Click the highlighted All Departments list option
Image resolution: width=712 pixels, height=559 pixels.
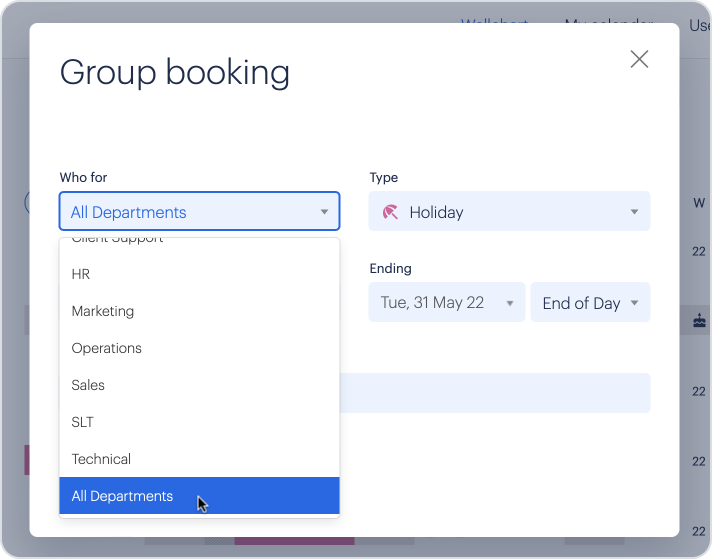coord(122,496)
